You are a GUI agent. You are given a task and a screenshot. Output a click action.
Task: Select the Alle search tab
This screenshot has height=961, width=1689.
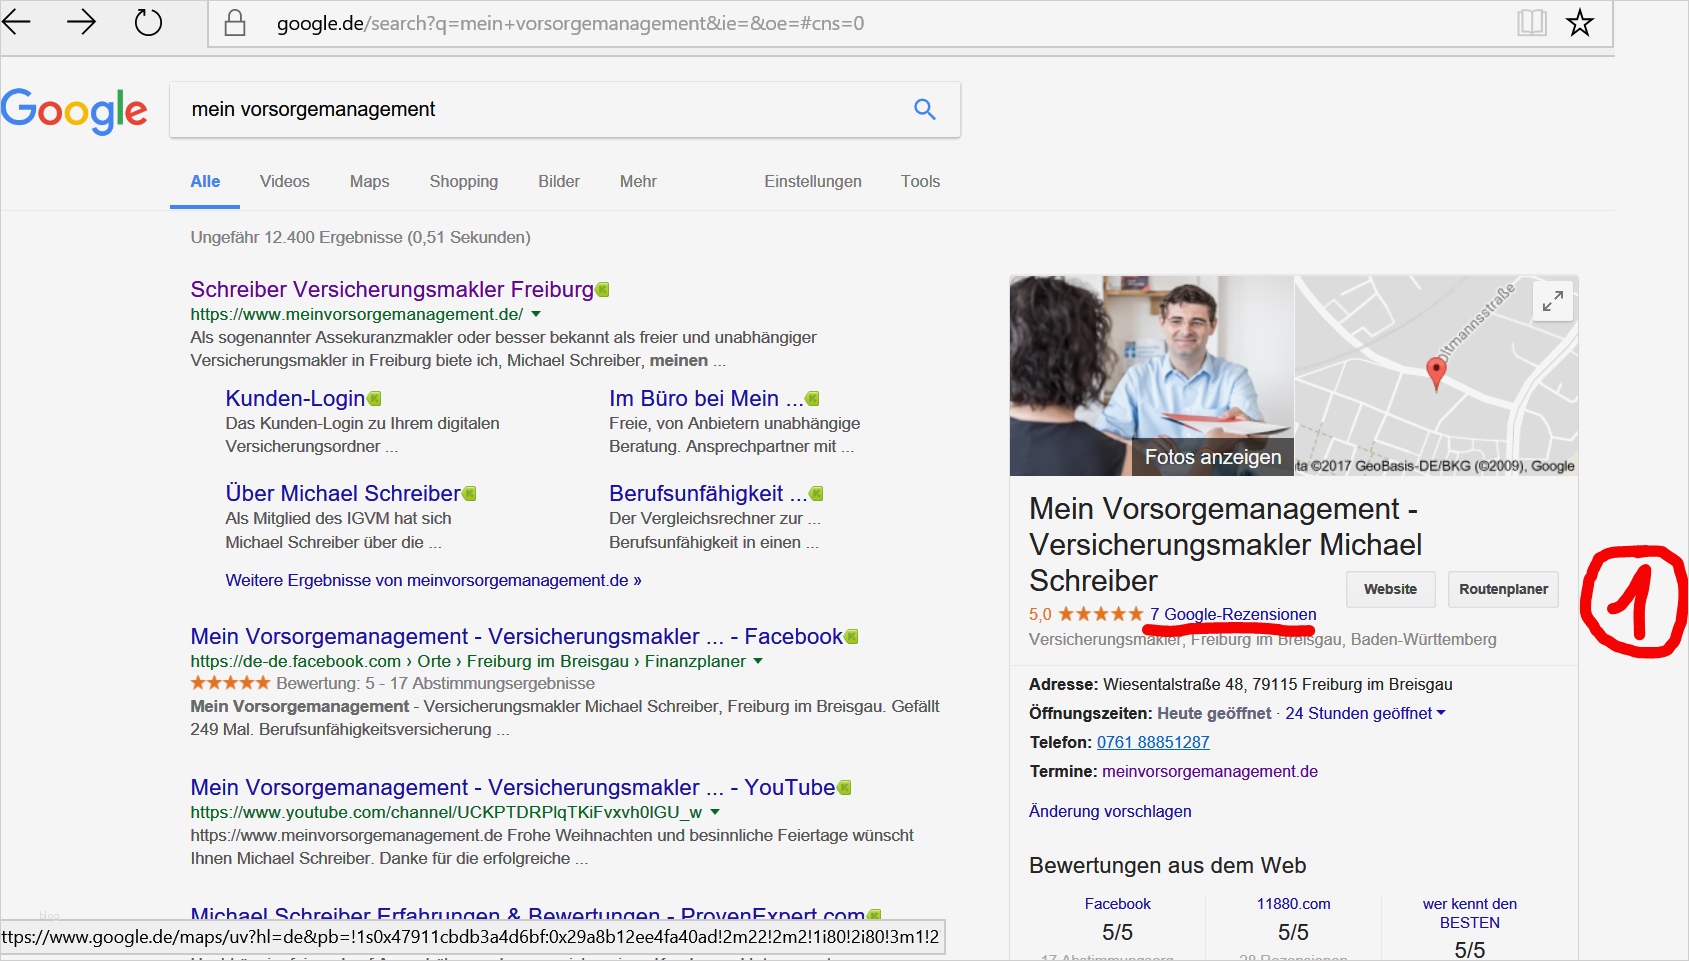coord(205,181)
